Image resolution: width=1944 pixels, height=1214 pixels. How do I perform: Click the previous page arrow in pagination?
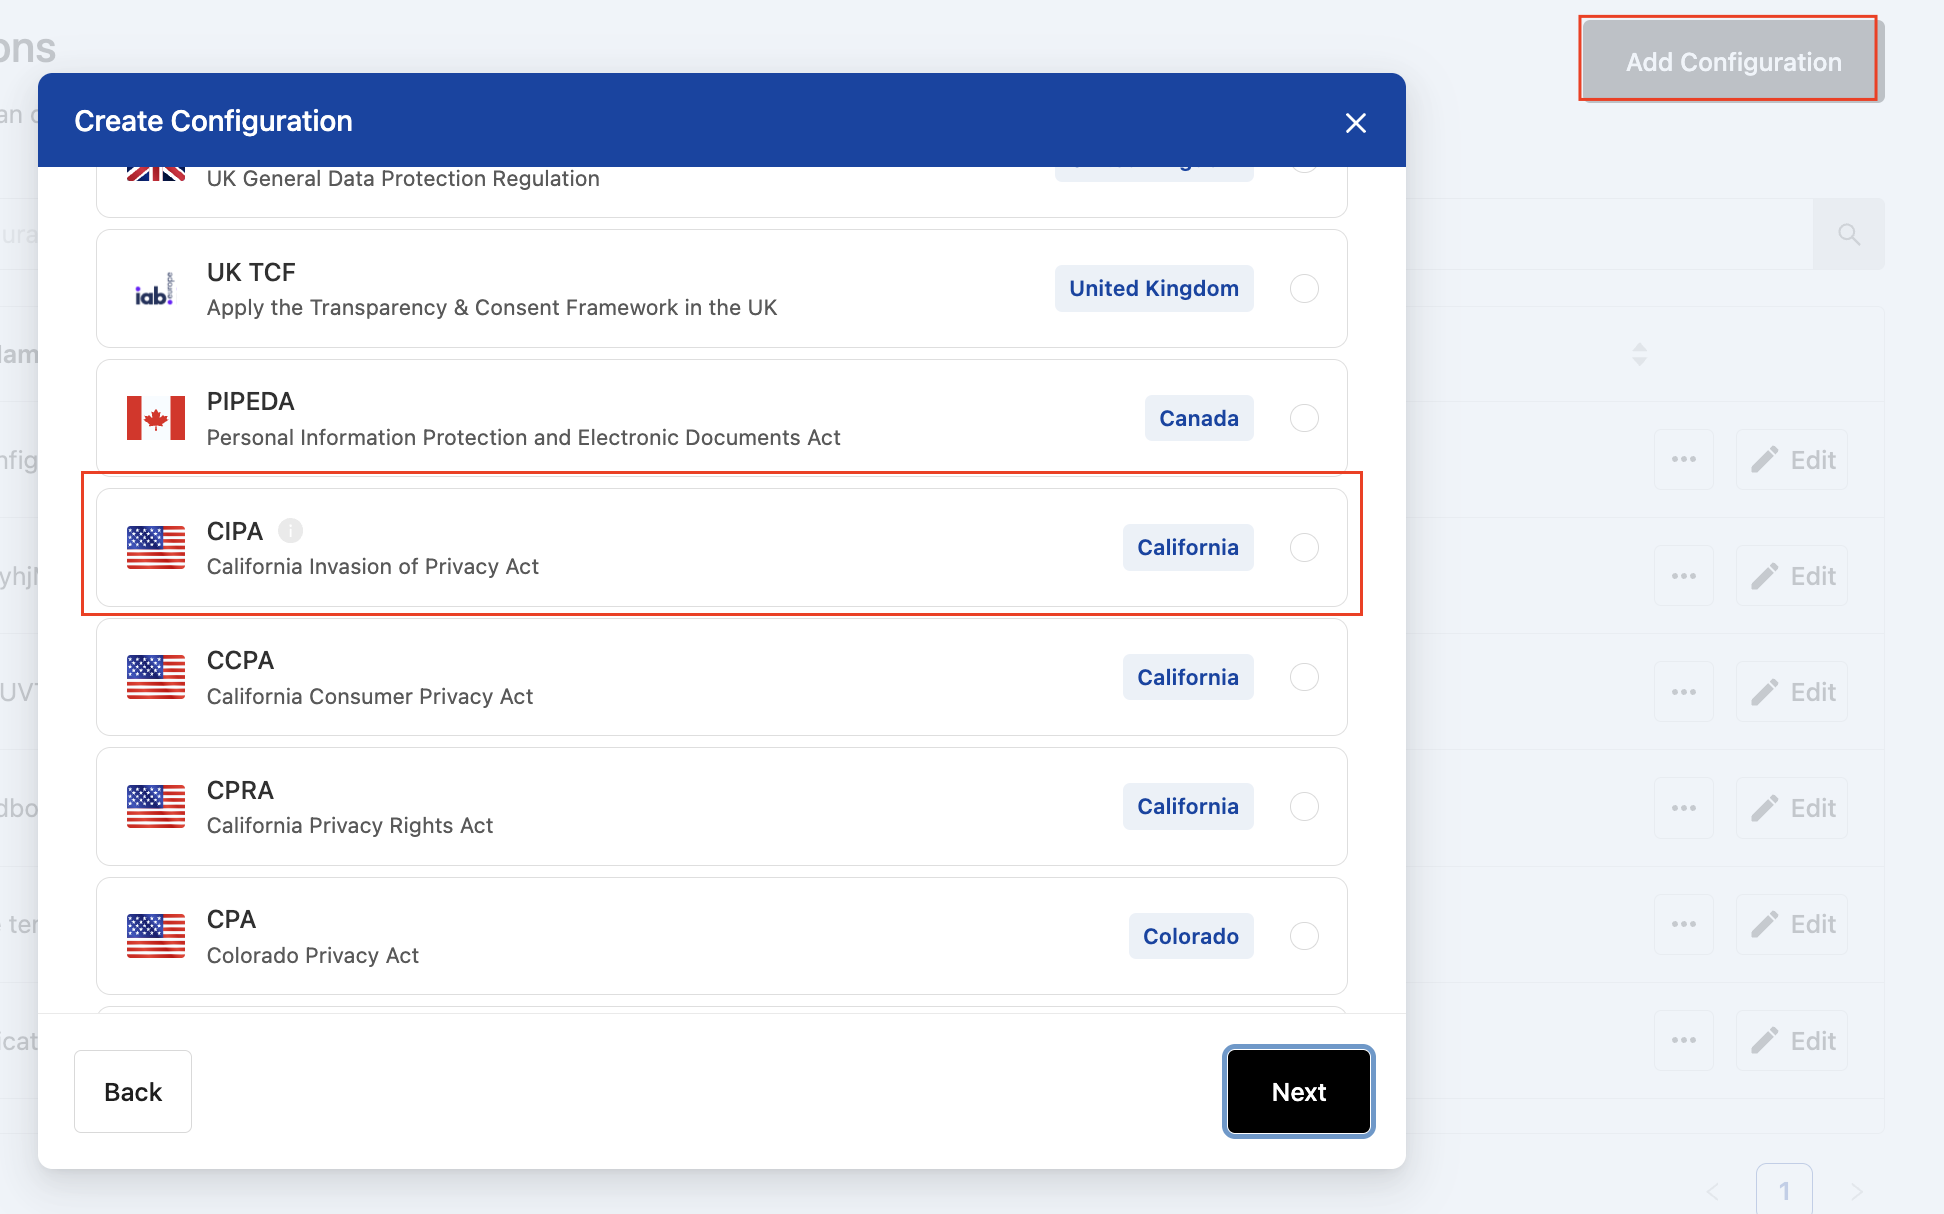click(x=1713, y=1191)
